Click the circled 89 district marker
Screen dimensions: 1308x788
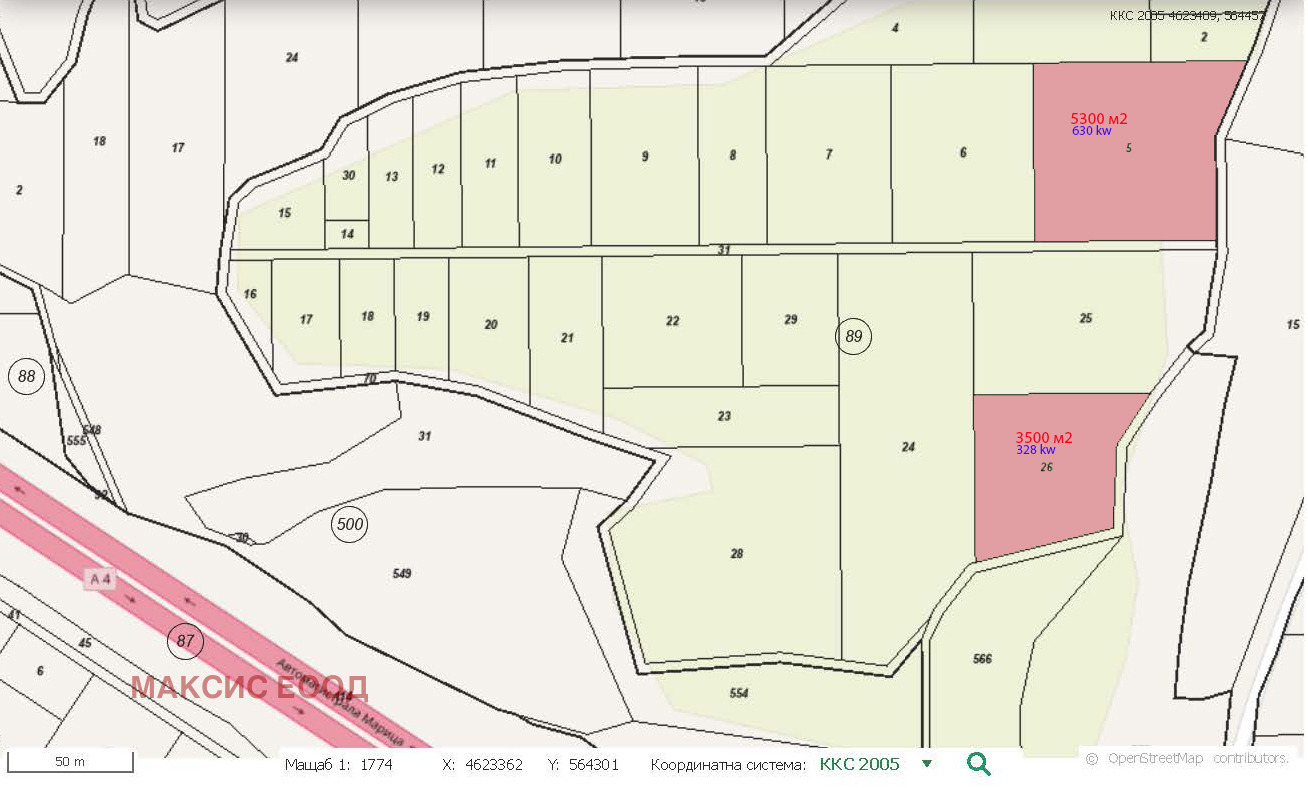[x=853, y=336]
